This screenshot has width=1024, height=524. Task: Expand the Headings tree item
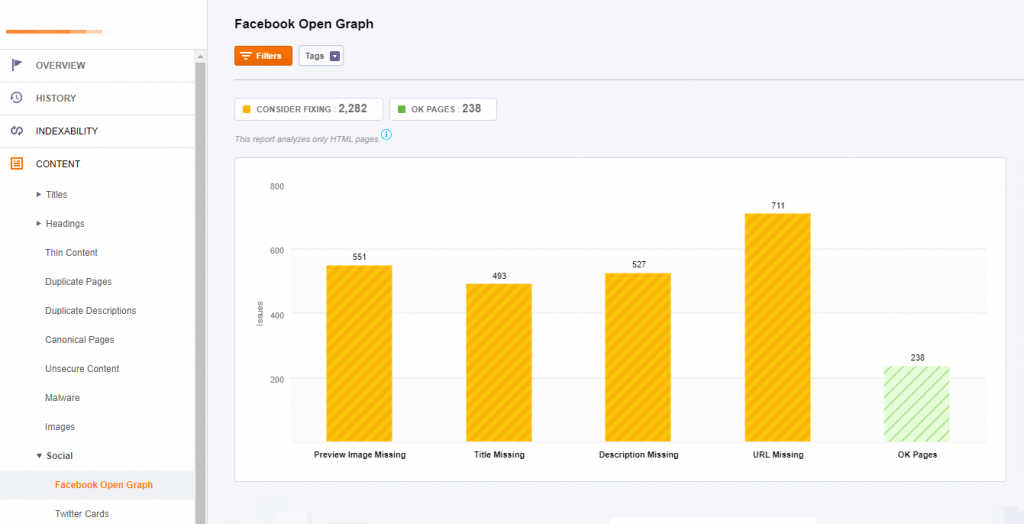tap(39, 223)
